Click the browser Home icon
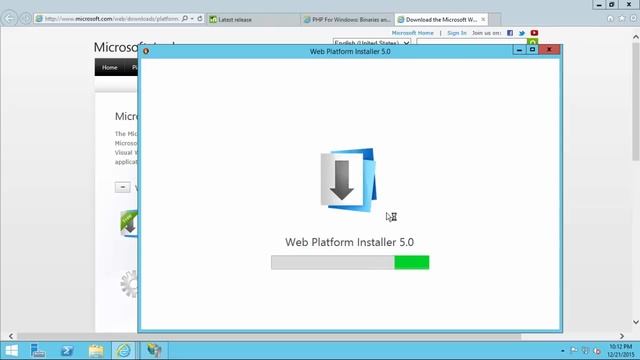 610,18
